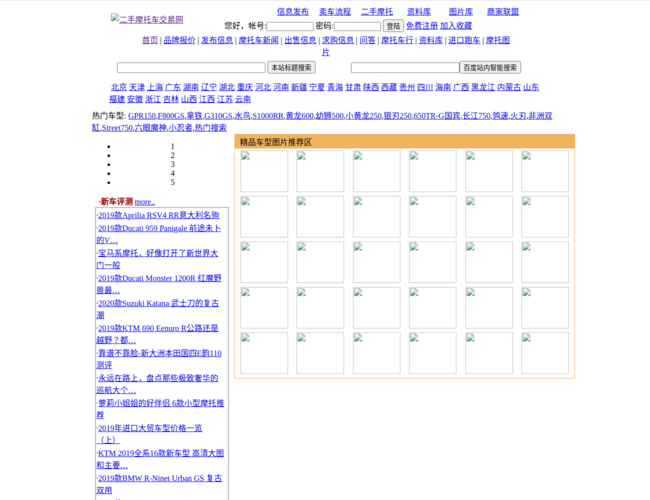Click the bottom-right thumbnail in the picture grid
Screen dimensions: 650x500
545,353
